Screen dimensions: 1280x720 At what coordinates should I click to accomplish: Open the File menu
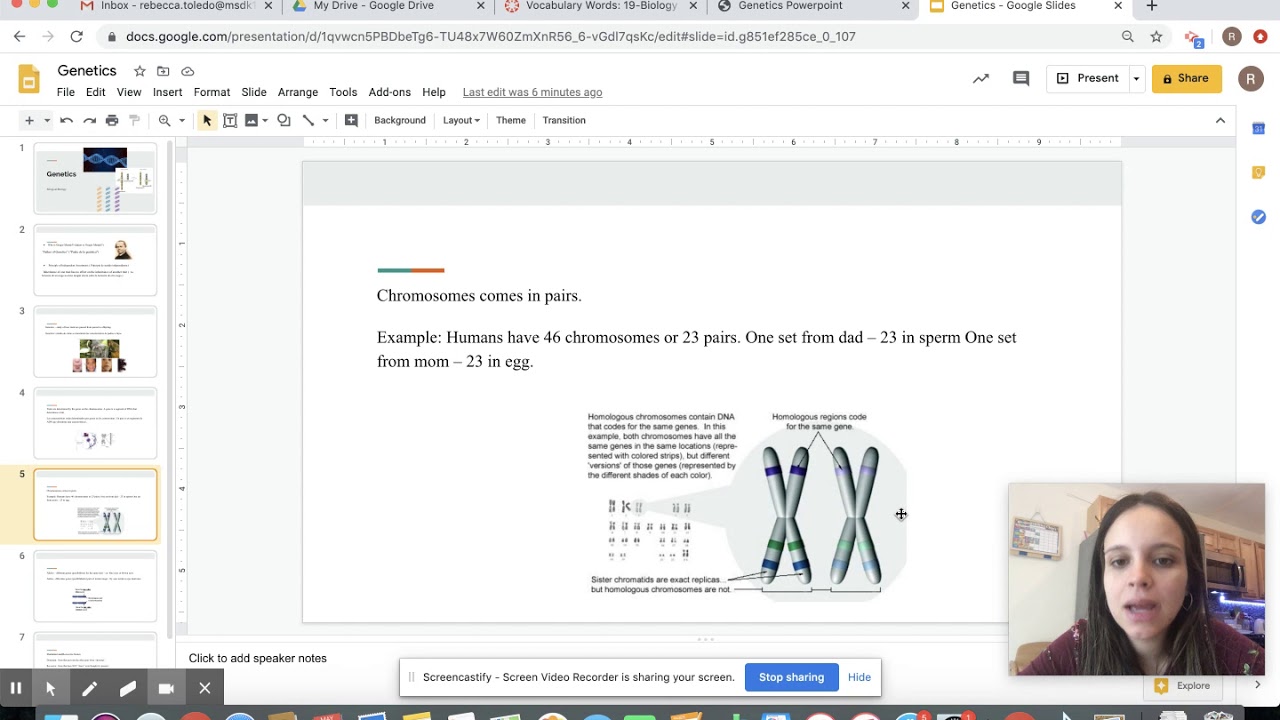(65, 92)
